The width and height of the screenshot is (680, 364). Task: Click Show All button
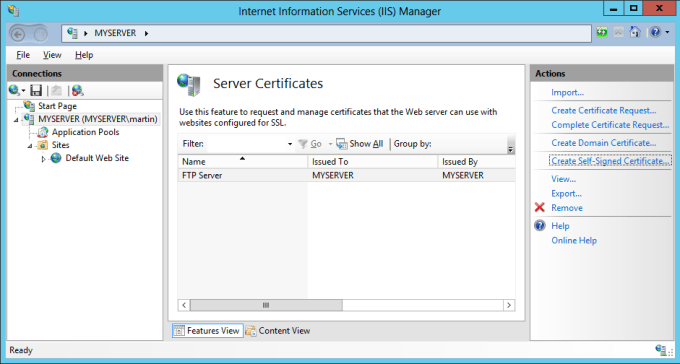360,144
